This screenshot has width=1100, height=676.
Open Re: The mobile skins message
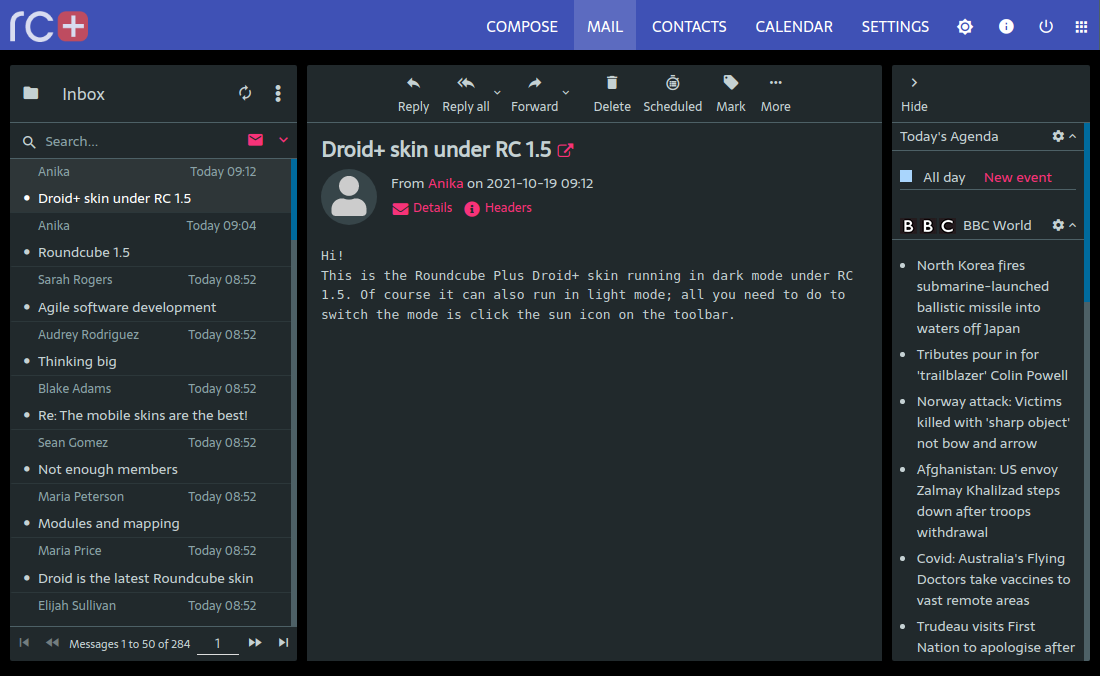pos(151,403)
